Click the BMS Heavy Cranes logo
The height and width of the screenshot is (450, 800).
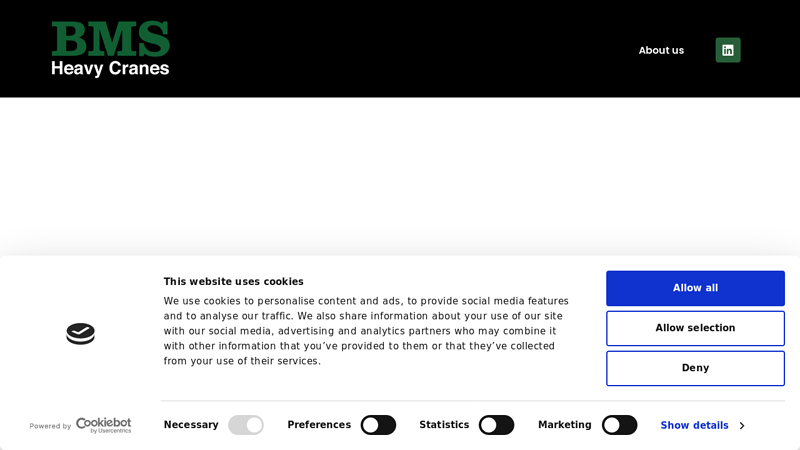point(110,49)
